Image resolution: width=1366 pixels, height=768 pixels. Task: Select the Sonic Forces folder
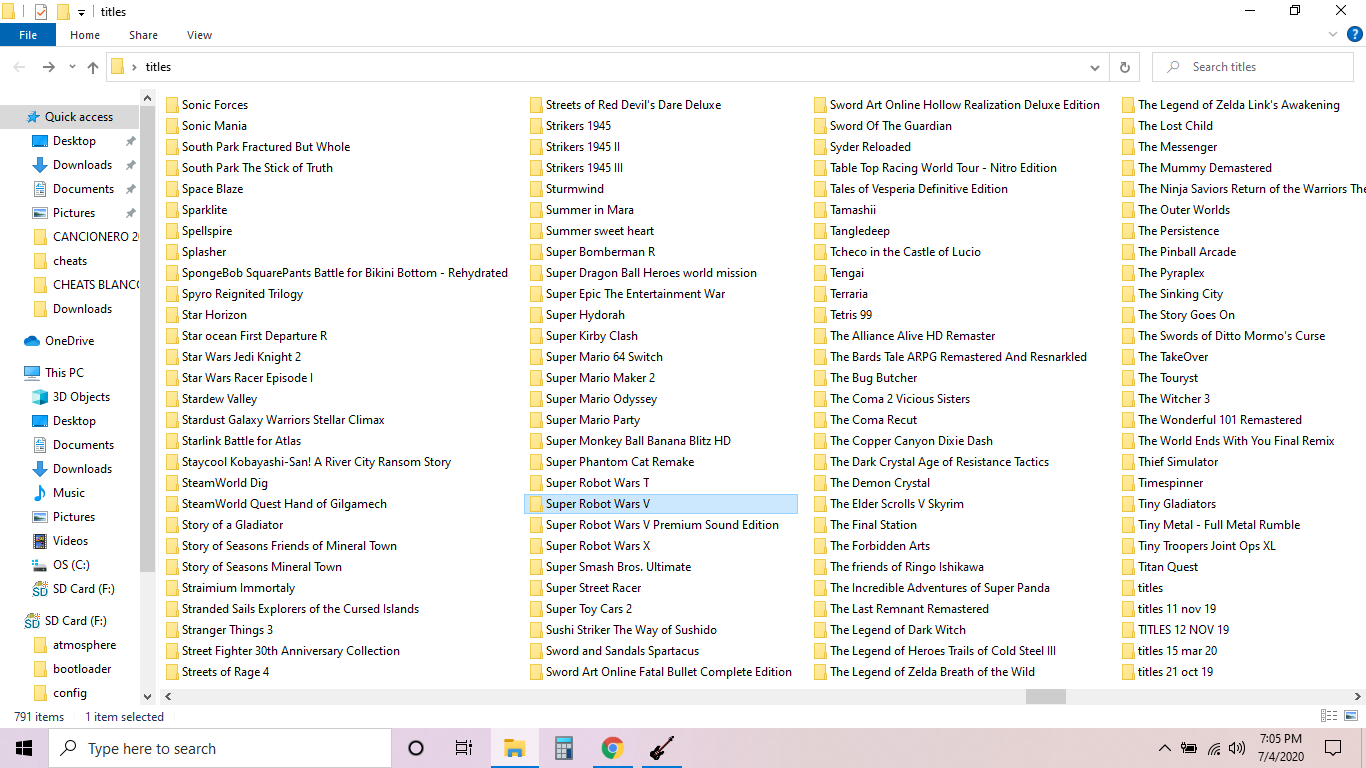click(207, 105)
